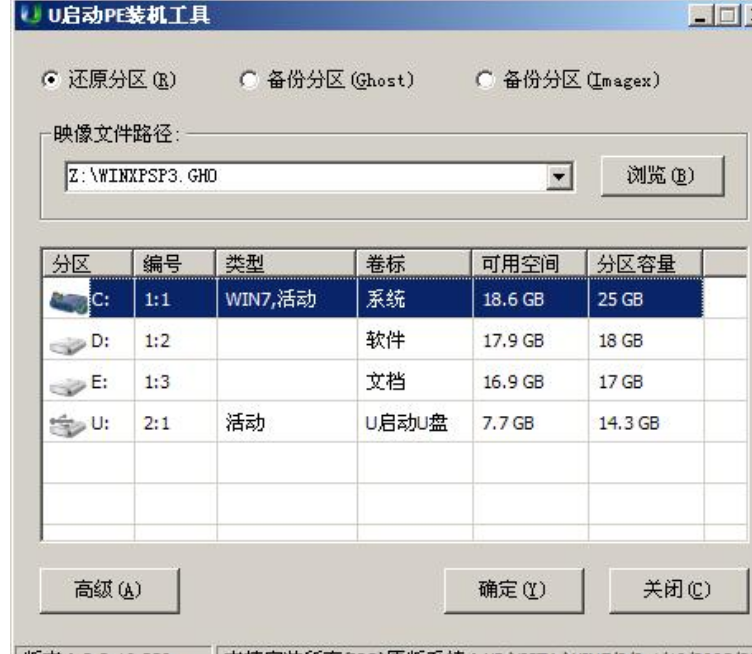
Task: Sort by the 类型 column header
Action: point(282,263)
